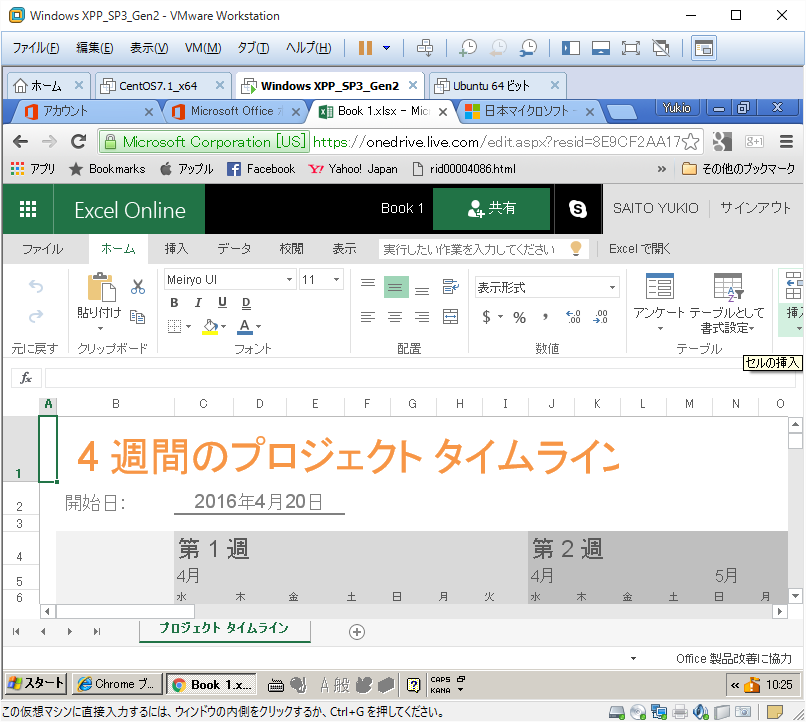Open the データ ribbon tab
This screenshot has height=722, width=806.
coord(234,249)
